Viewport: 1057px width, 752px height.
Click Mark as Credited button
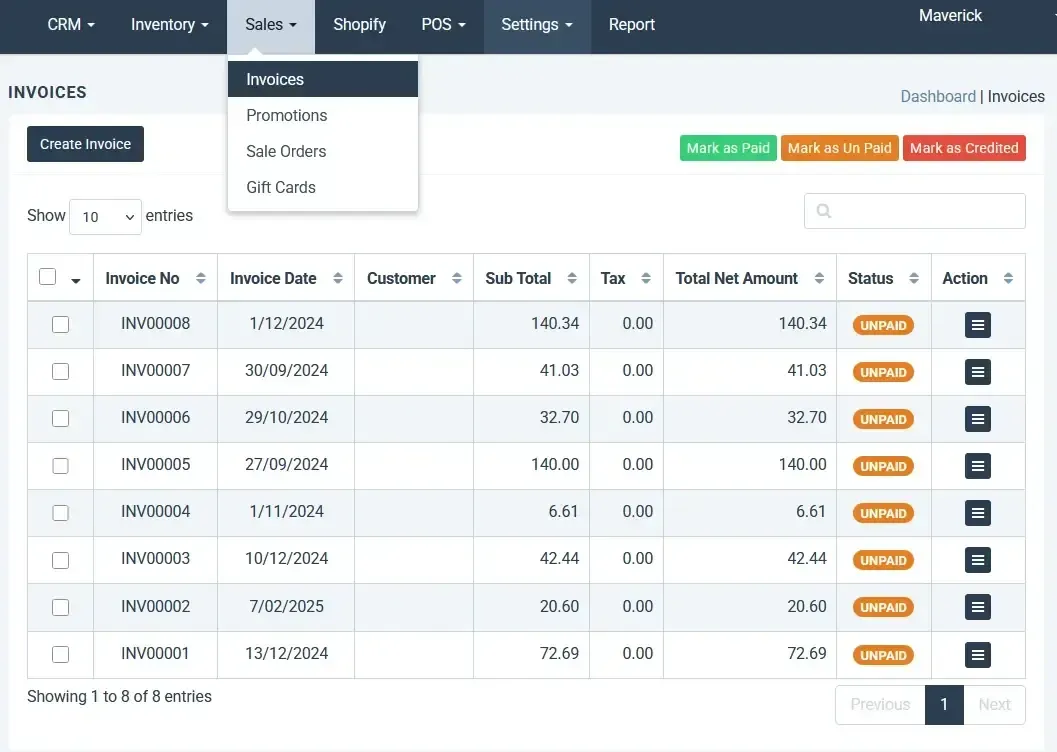[x=964, y=148]
